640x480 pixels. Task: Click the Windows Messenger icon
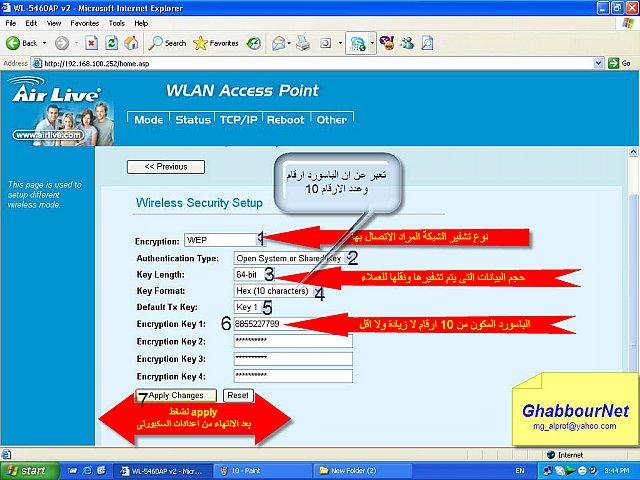(x=407, y=43)
